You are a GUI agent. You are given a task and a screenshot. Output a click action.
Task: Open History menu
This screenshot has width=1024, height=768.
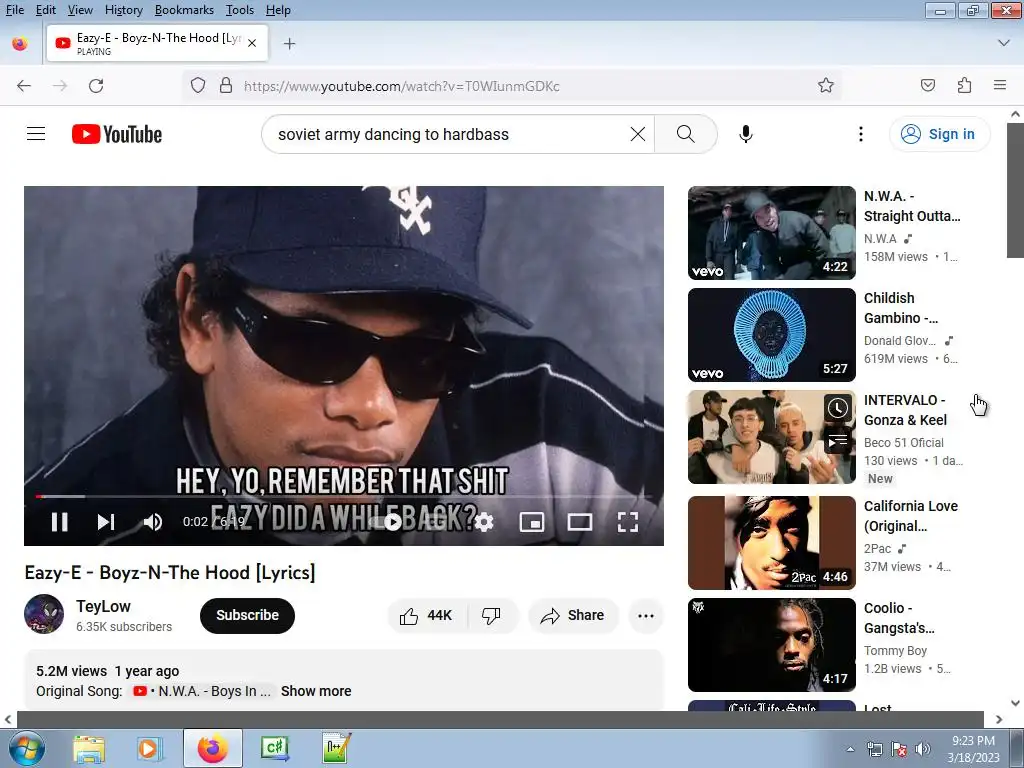[x=123, y=10]
